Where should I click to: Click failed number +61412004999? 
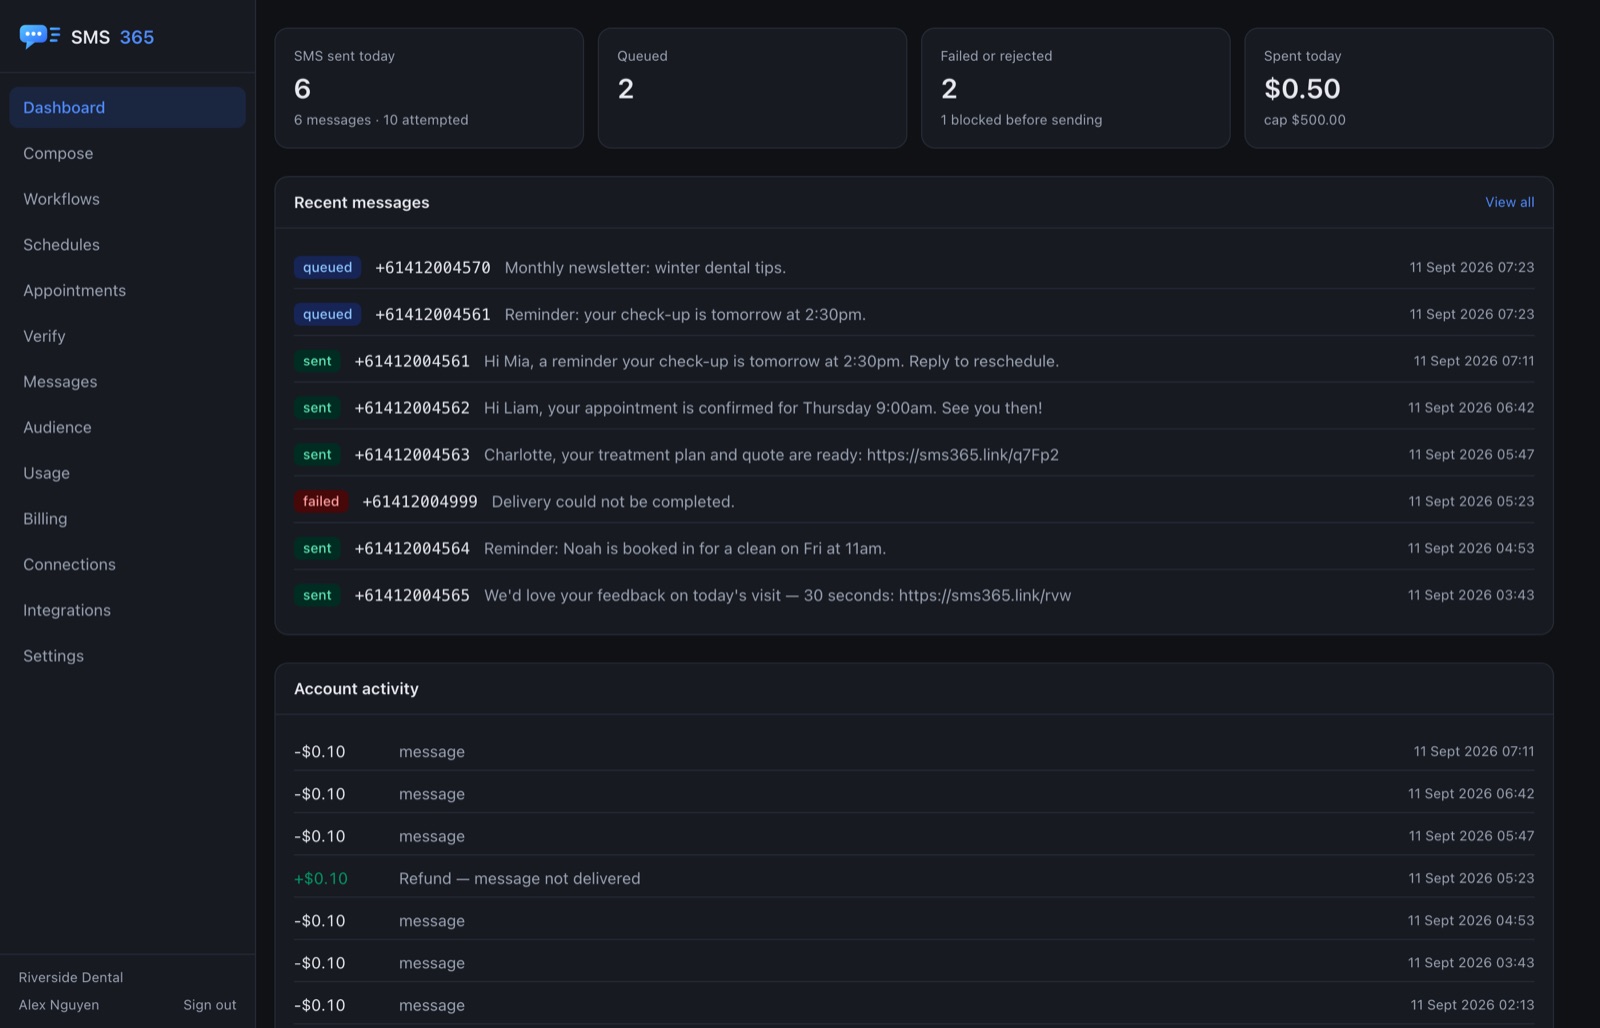coord(420,501)
